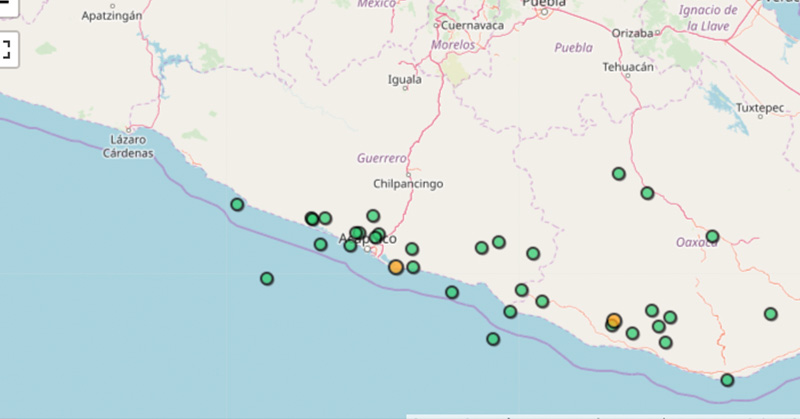The image size is (800, 419).
Task: Click the Lázaro Cárdenas city label
Action: point(129,147)
